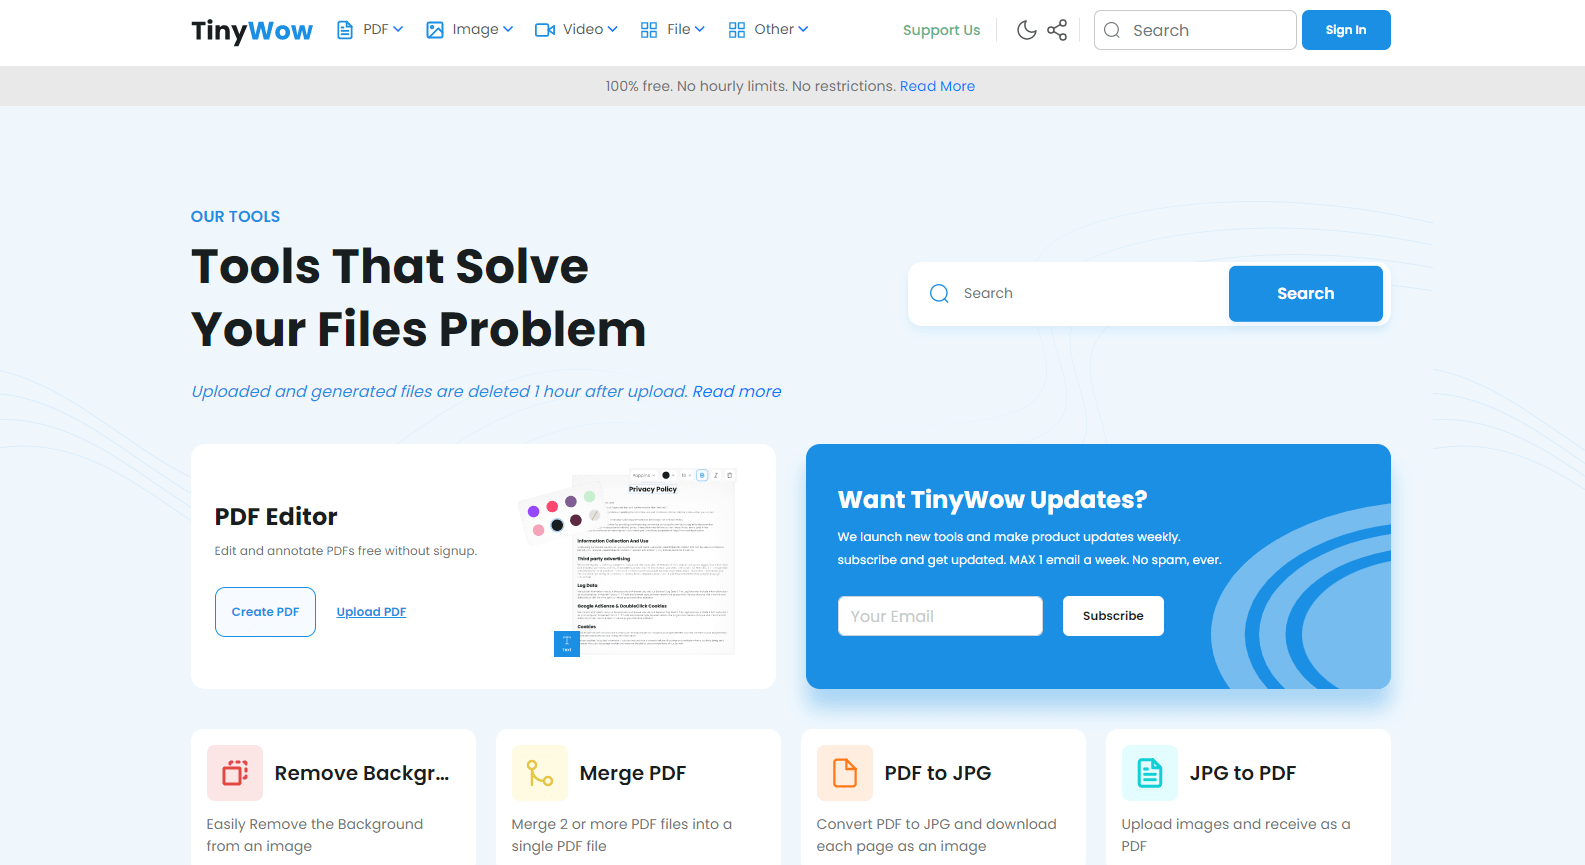Open the JPG to PDF tool title

tap(1243, 773)
